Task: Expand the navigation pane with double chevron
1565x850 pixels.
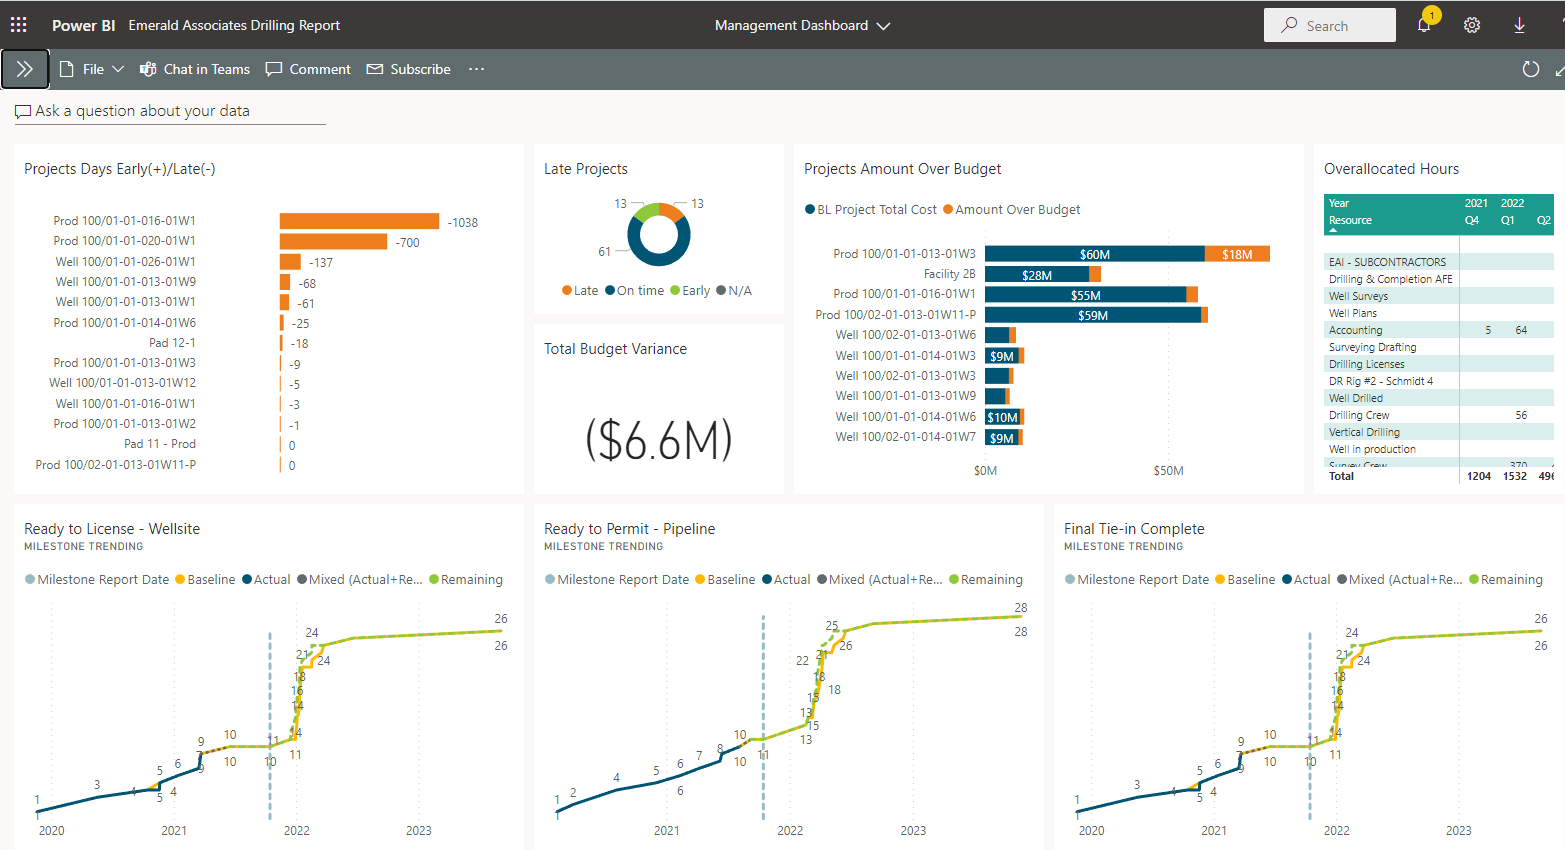Action: coord(25,69)
